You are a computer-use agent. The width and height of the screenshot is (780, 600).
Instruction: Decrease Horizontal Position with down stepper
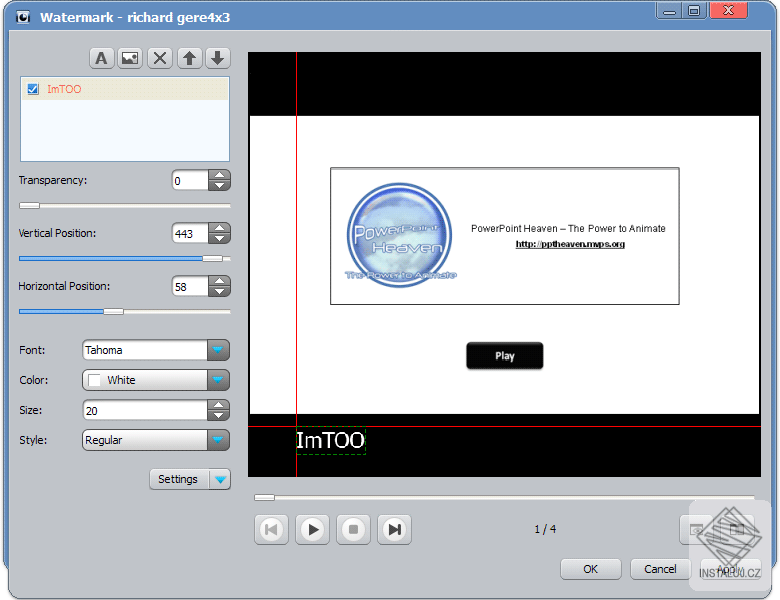click(x=219, y=292)
